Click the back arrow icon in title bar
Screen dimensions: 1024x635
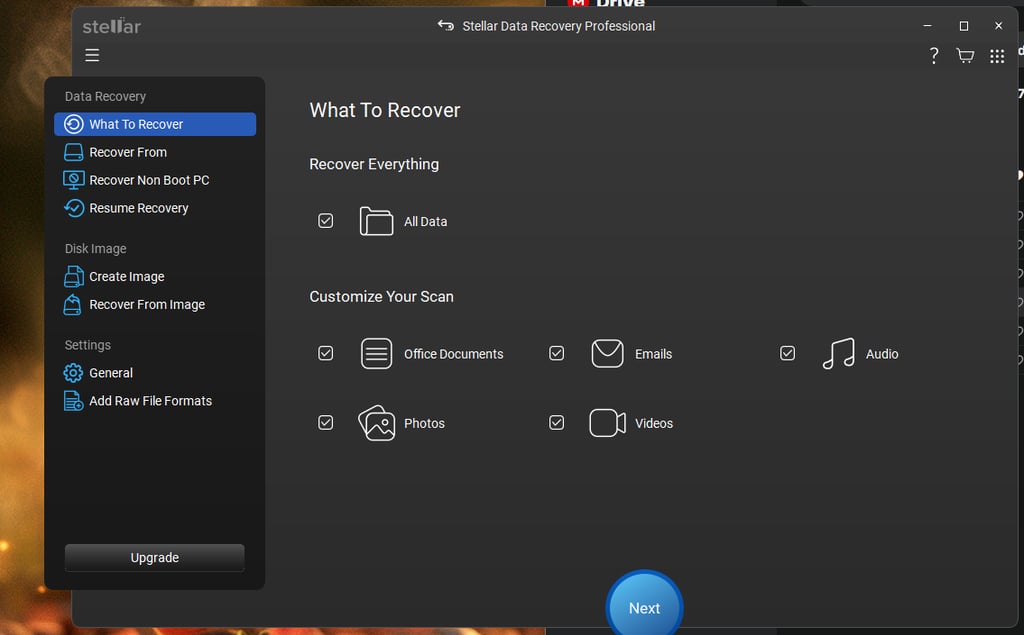(x=445, y=25)
